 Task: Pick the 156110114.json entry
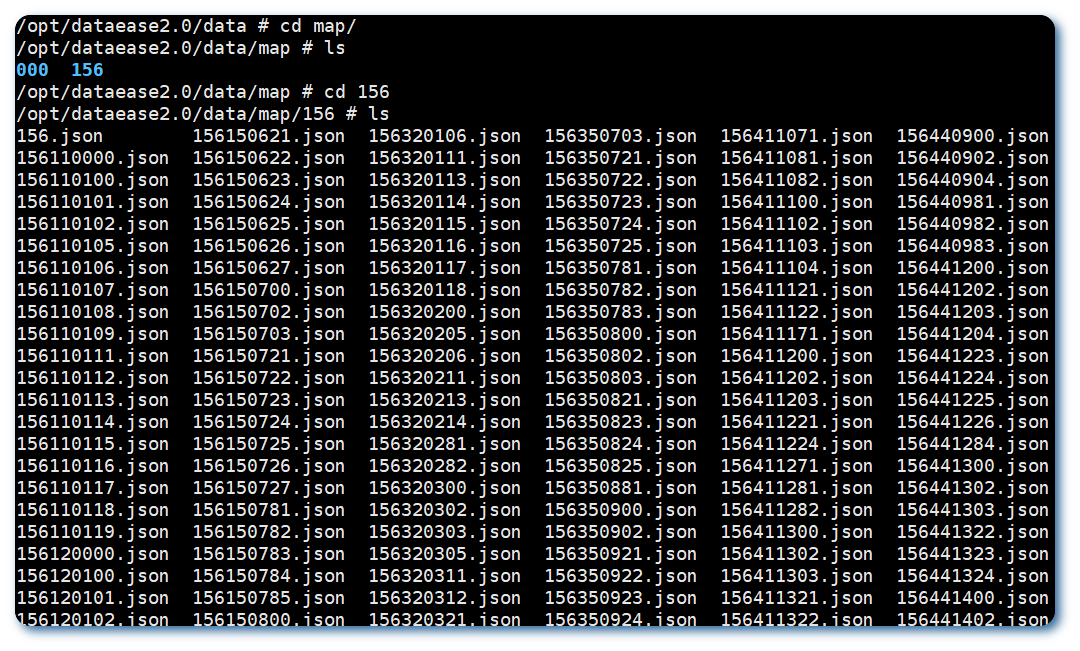[93, 423]
